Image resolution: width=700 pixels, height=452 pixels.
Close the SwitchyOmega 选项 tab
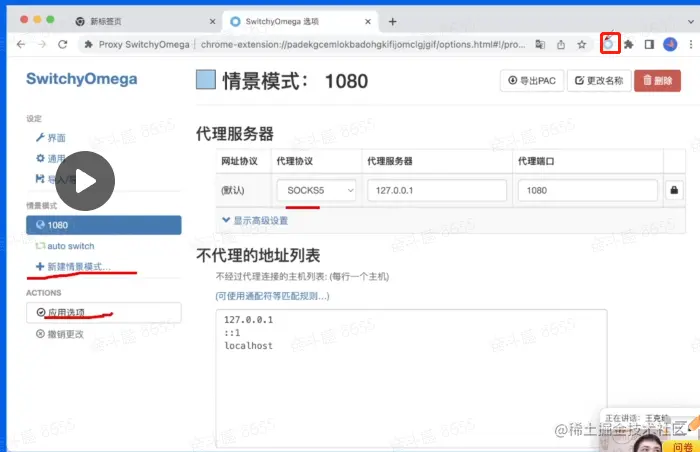tap(368, 21)
